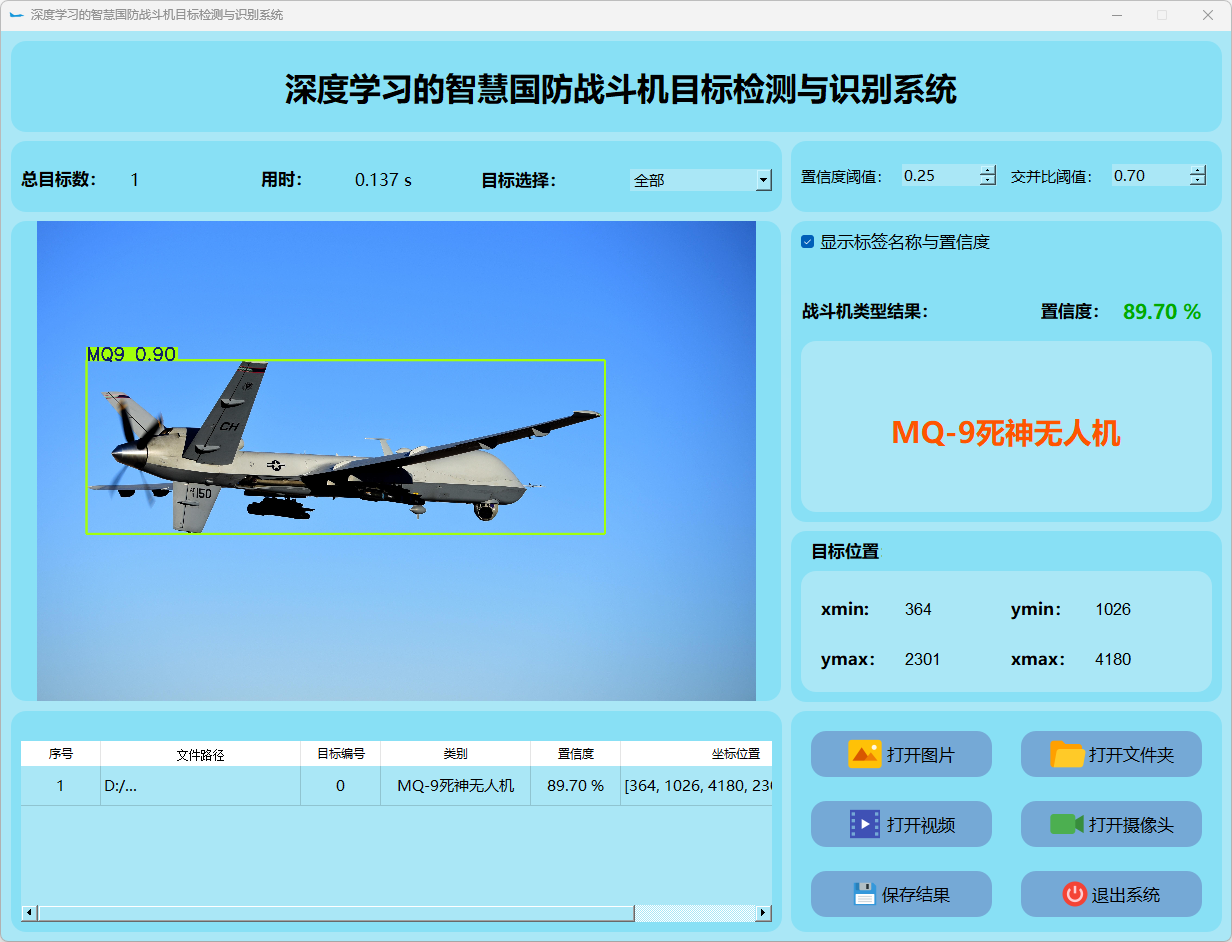Toggle the 显示标签名称与置信度 checkbox

point(808,242)
